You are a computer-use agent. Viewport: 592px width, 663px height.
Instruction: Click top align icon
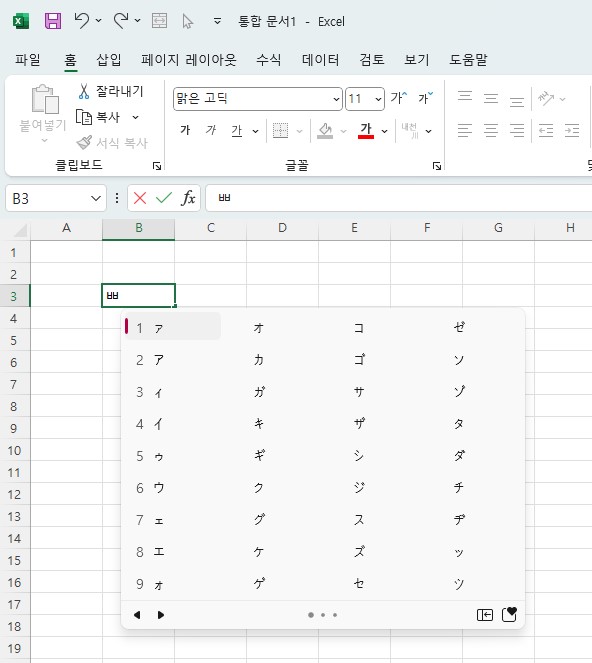coord(465,96)
